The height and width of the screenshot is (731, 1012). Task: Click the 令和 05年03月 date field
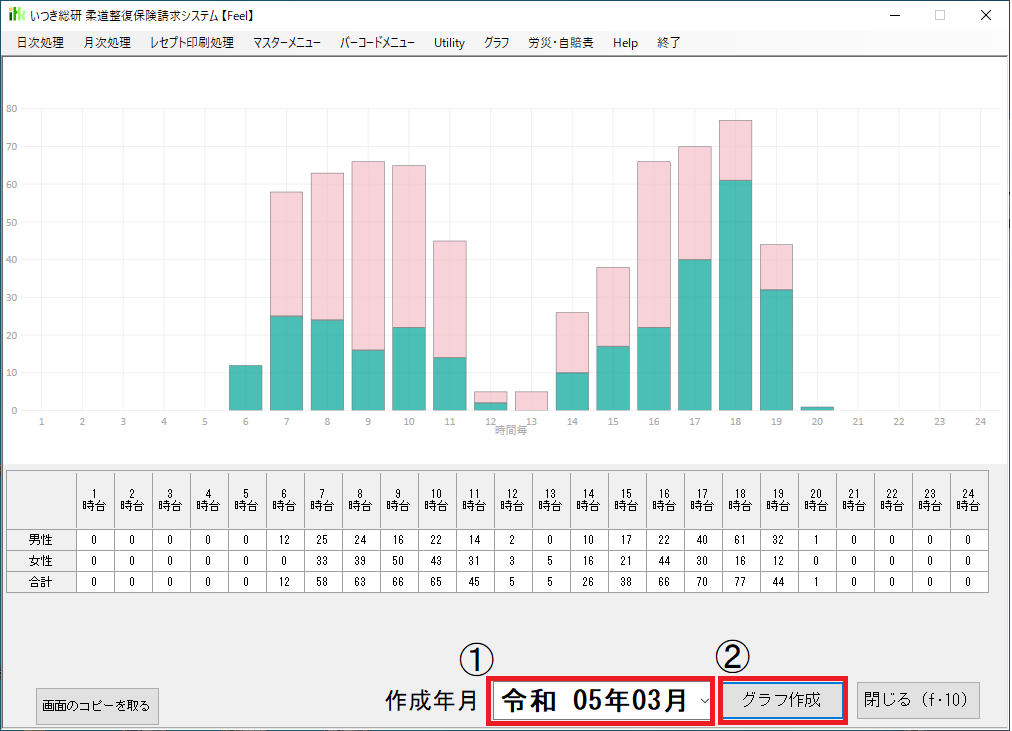pyautogui.click(x=594, y=701)
